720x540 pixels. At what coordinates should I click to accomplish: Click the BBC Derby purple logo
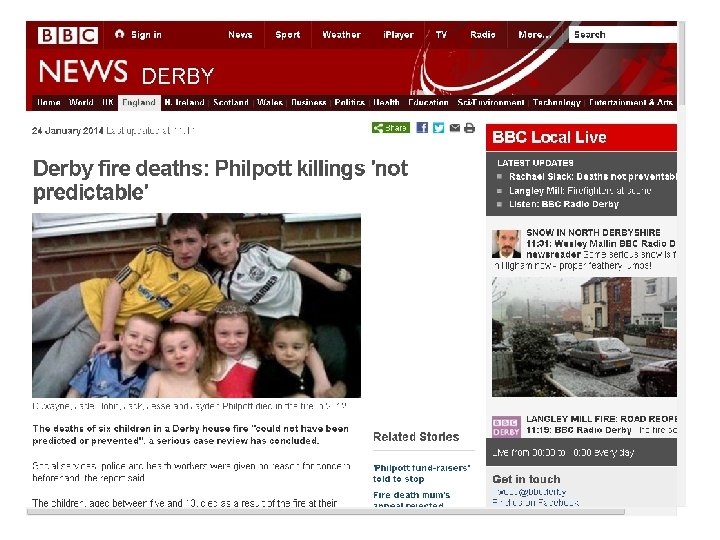point(506,427)
